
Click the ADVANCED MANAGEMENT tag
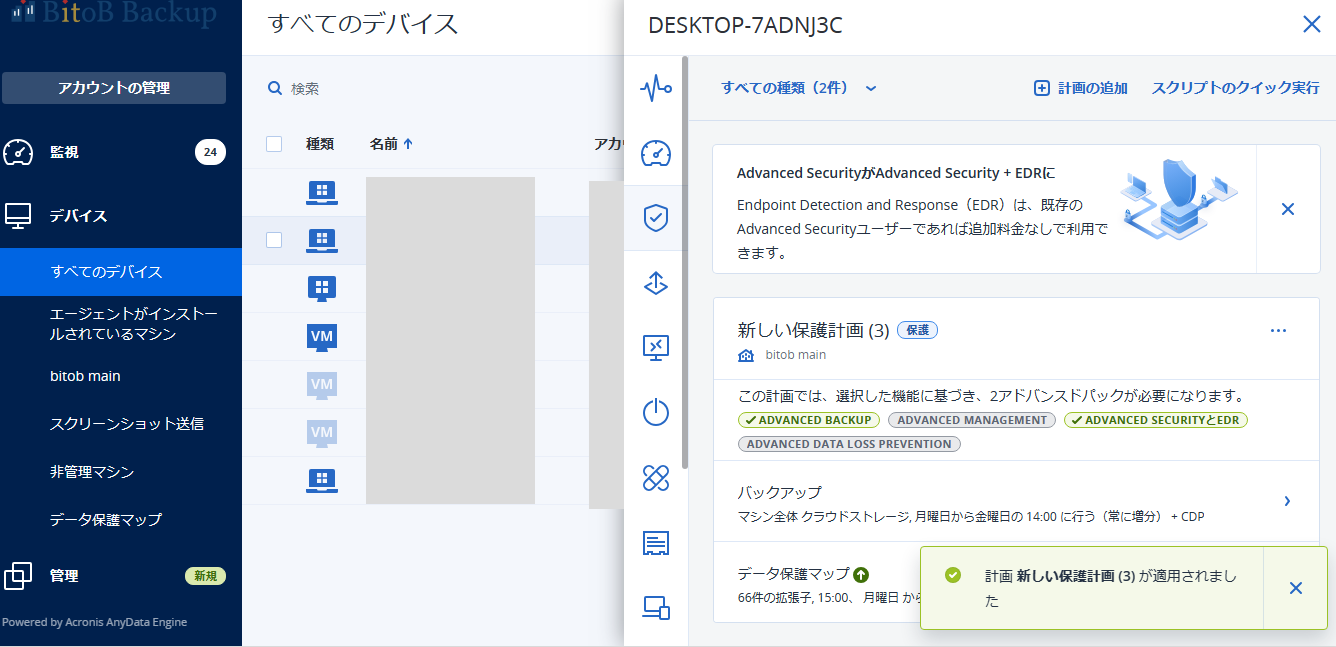972,420
